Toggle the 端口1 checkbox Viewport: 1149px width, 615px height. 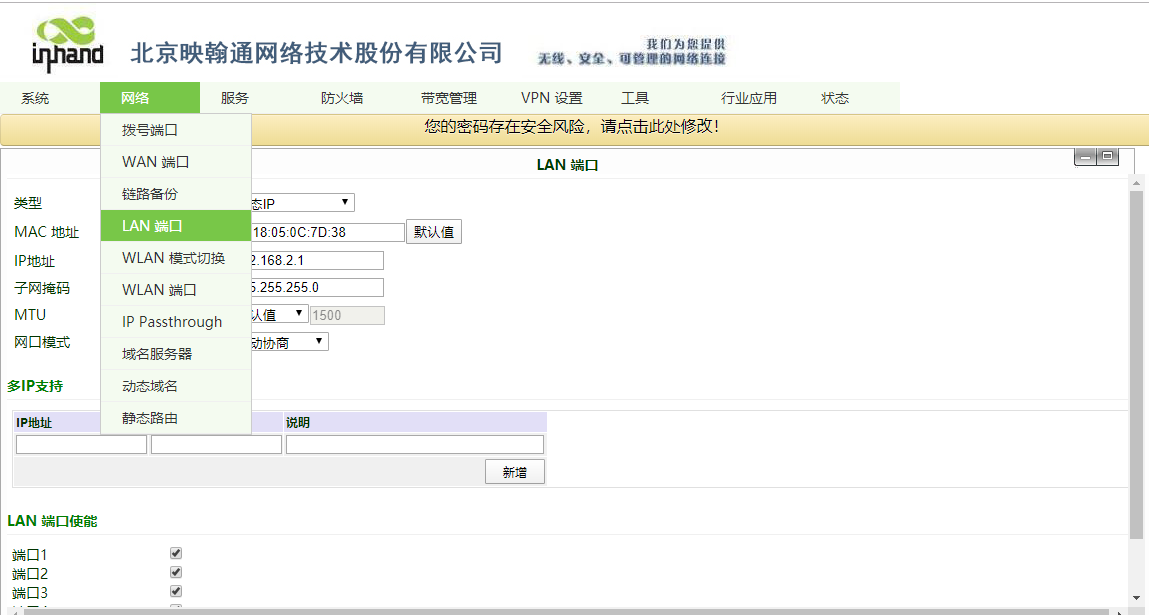coord(176,553)
